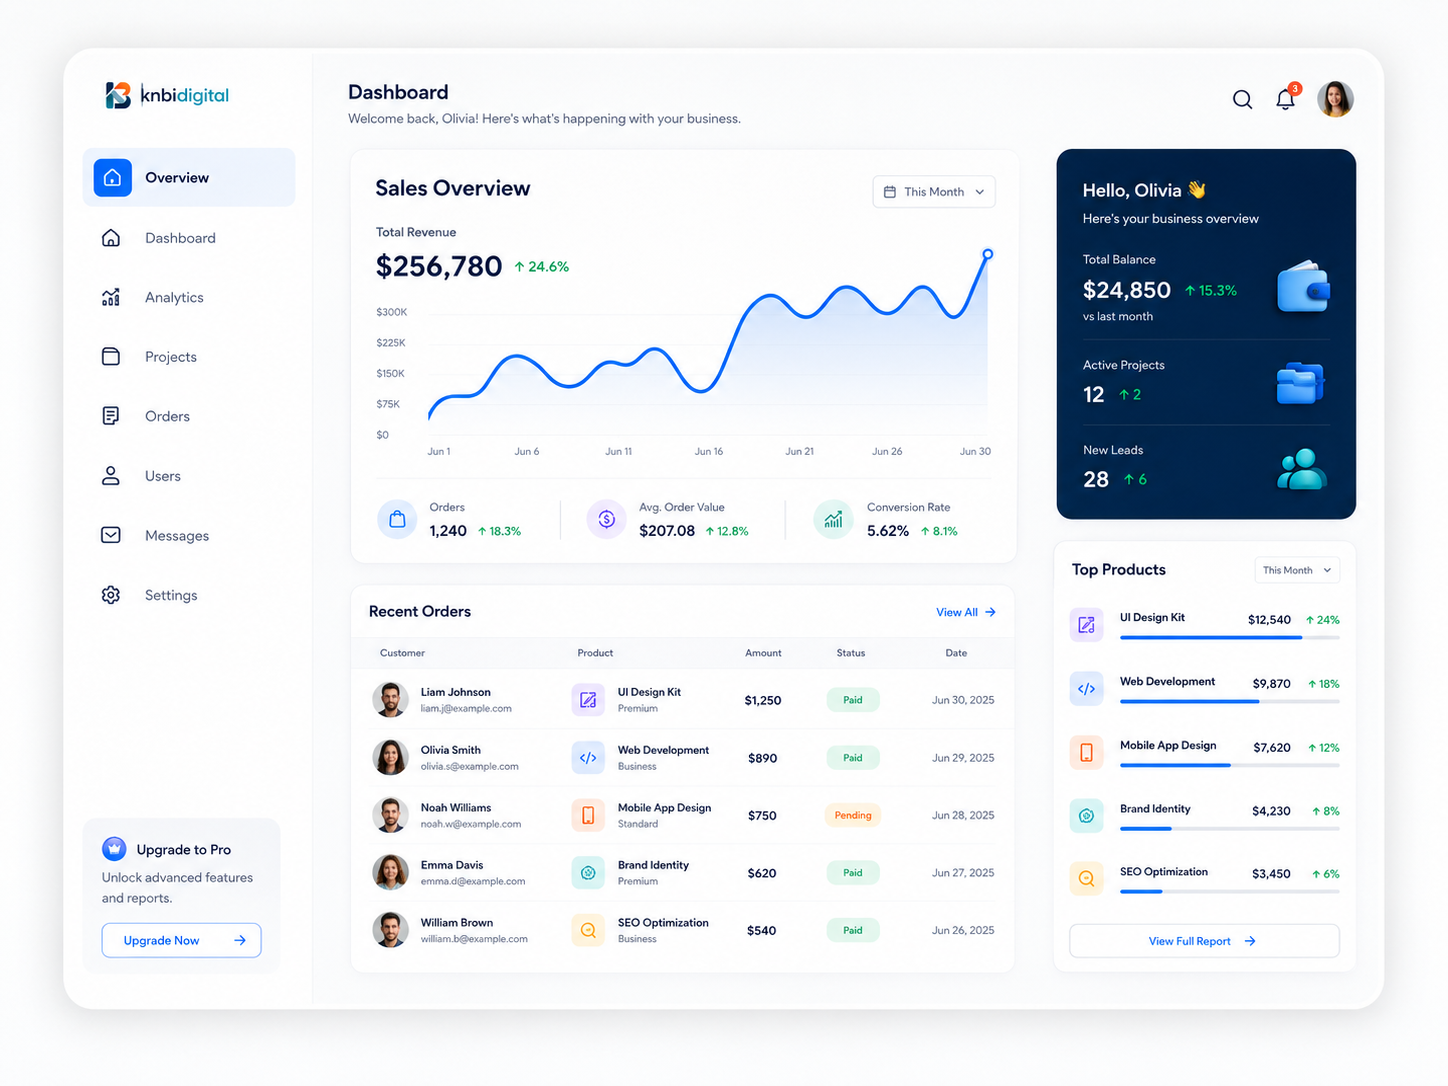Click UI Design Kit progress bar

pyautogui.click(x=1229, y=637)
